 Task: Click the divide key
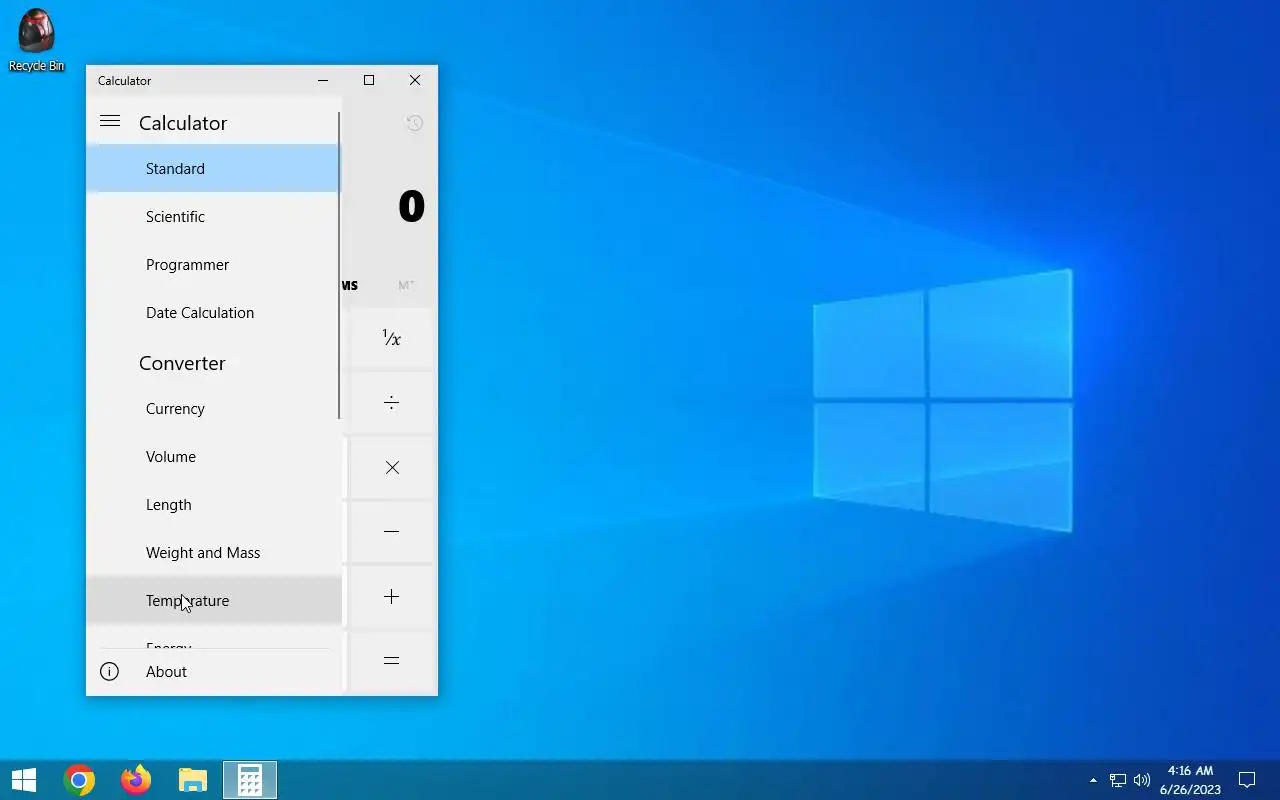391,402
